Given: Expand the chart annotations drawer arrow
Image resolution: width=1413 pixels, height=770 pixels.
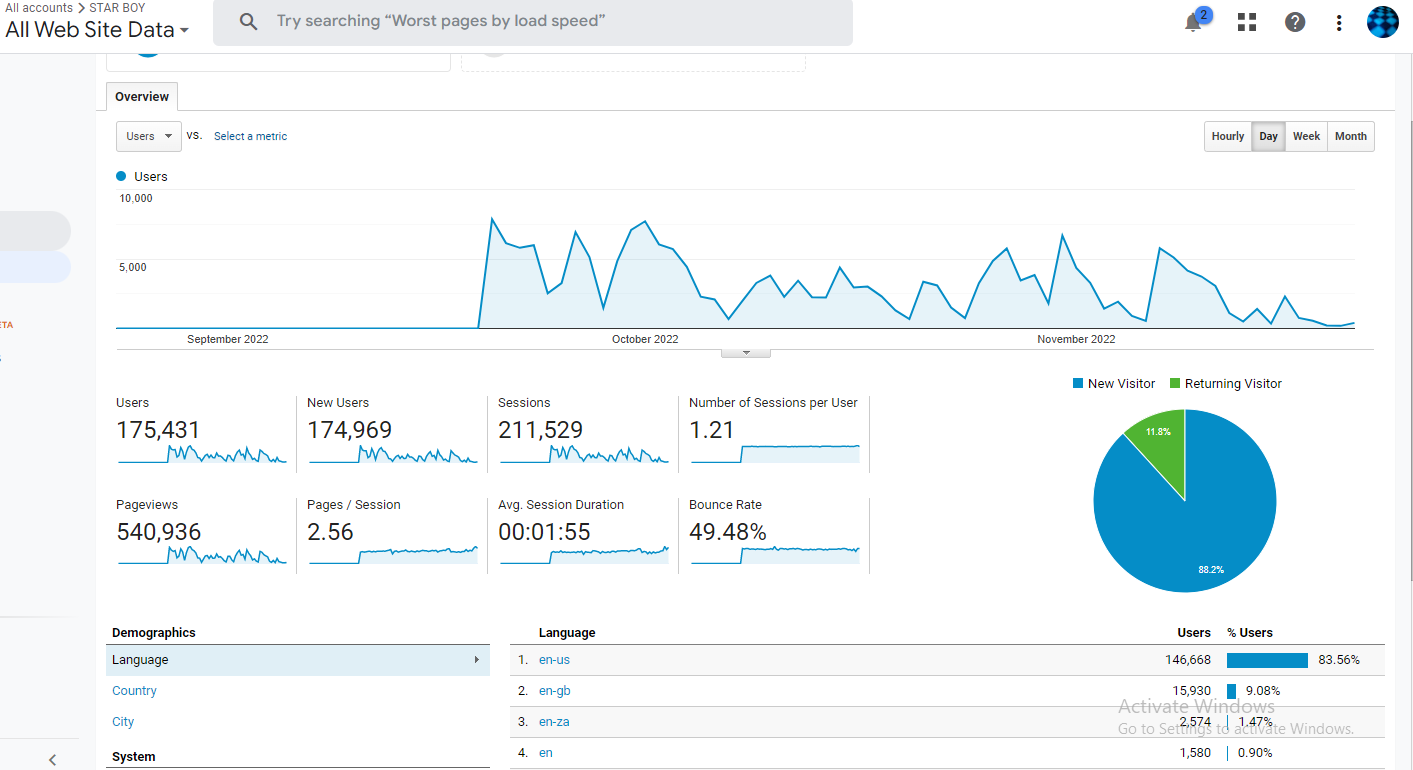Looking at the screenshot, I should (x=746, y=353).
